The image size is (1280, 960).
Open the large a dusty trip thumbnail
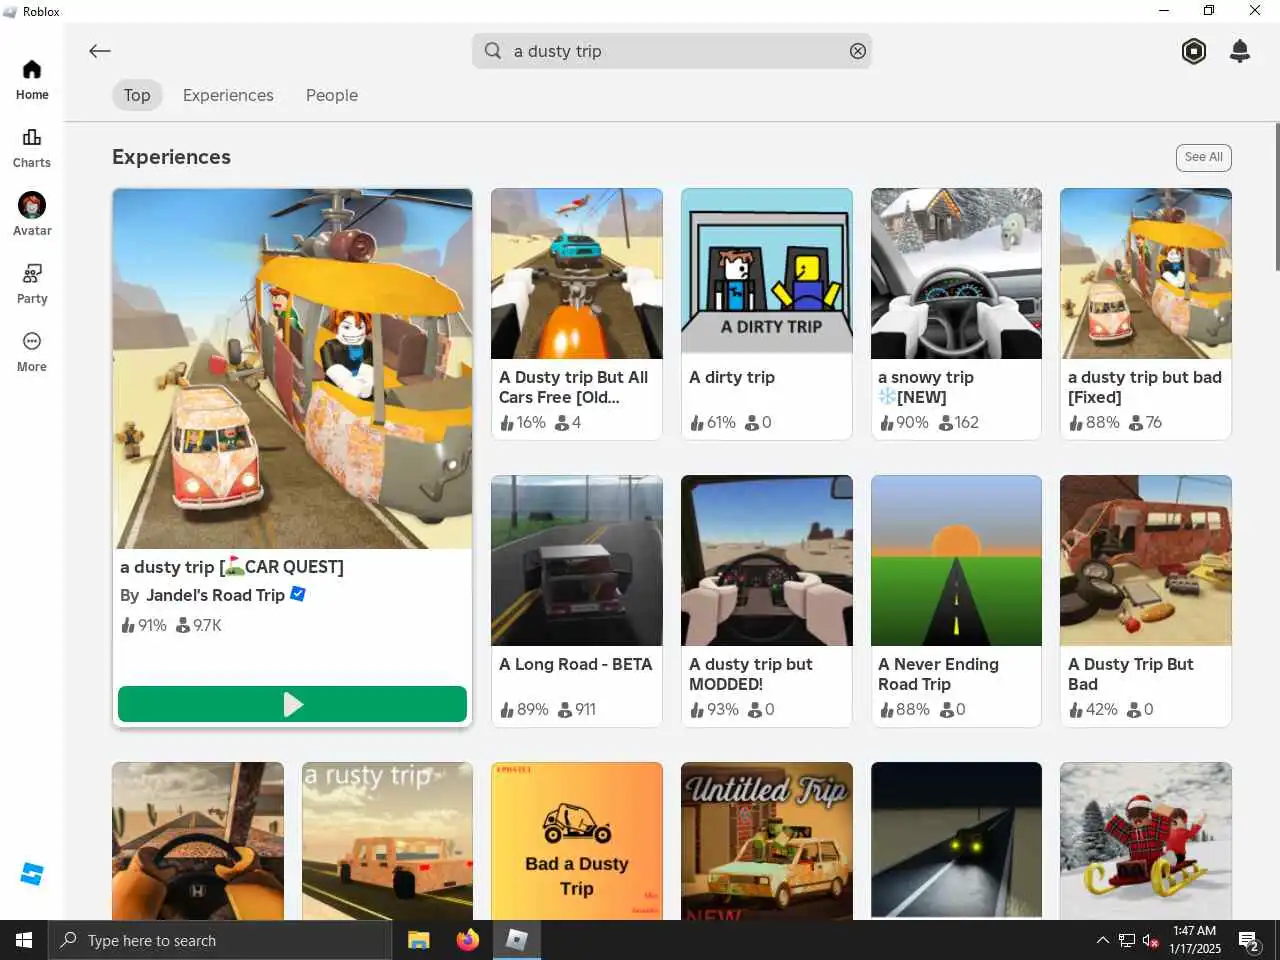pos(292,368)
